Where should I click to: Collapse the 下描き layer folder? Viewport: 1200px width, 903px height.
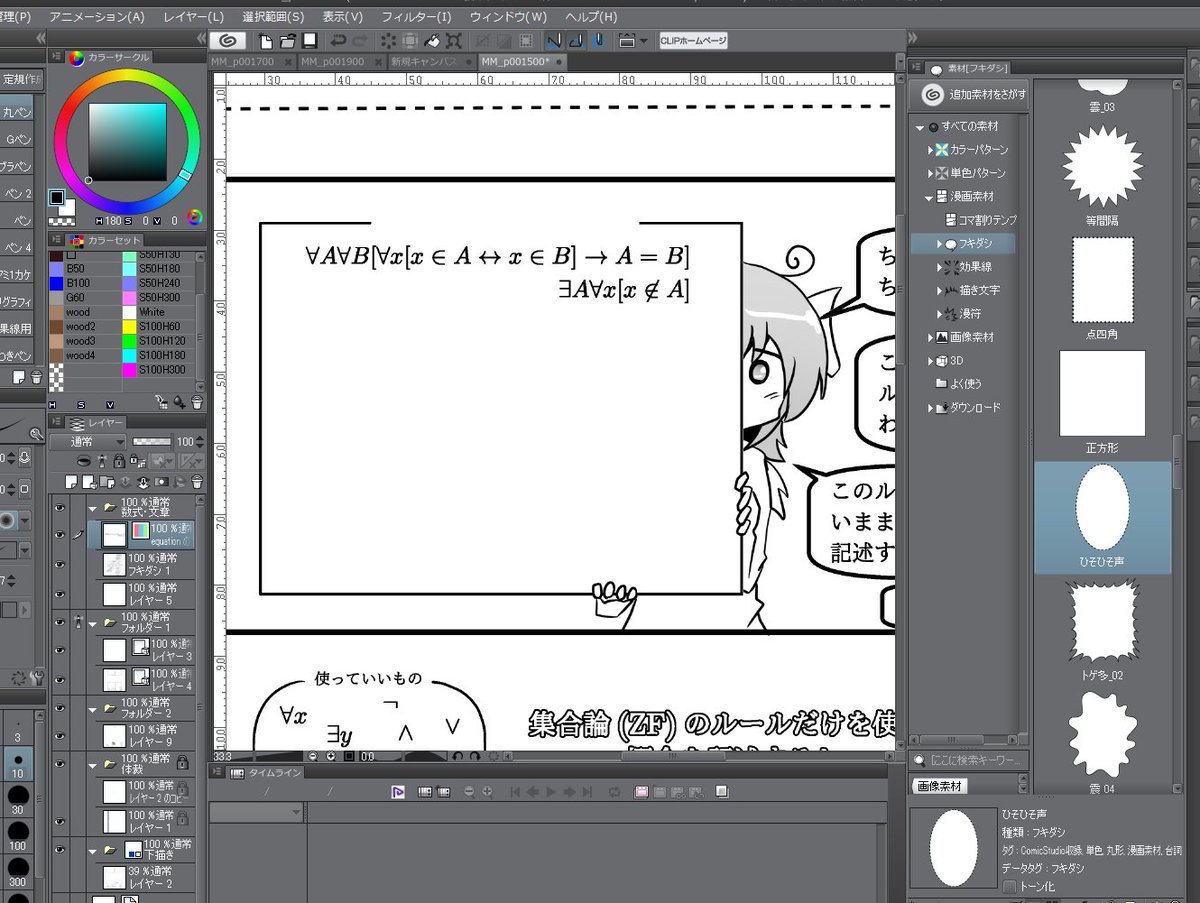(94, 850)
